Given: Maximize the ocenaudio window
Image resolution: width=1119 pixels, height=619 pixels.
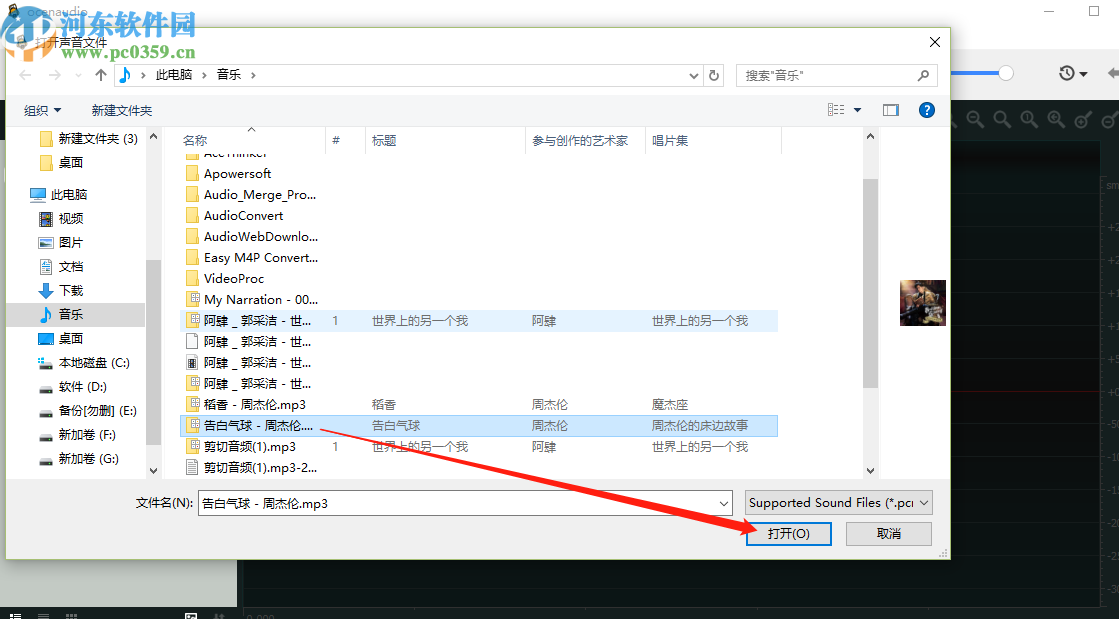Looking at the screenshot, I should (x=1094, y=11).
